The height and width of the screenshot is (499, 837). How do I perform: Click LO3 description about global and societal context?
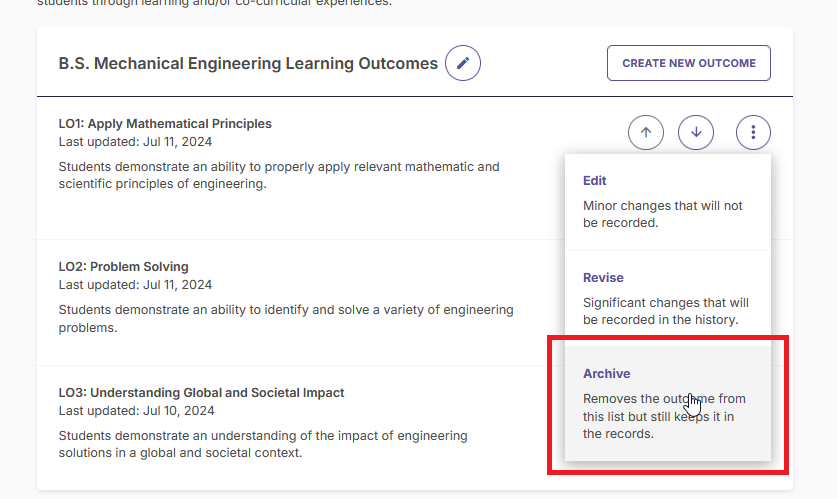point(263,444)
